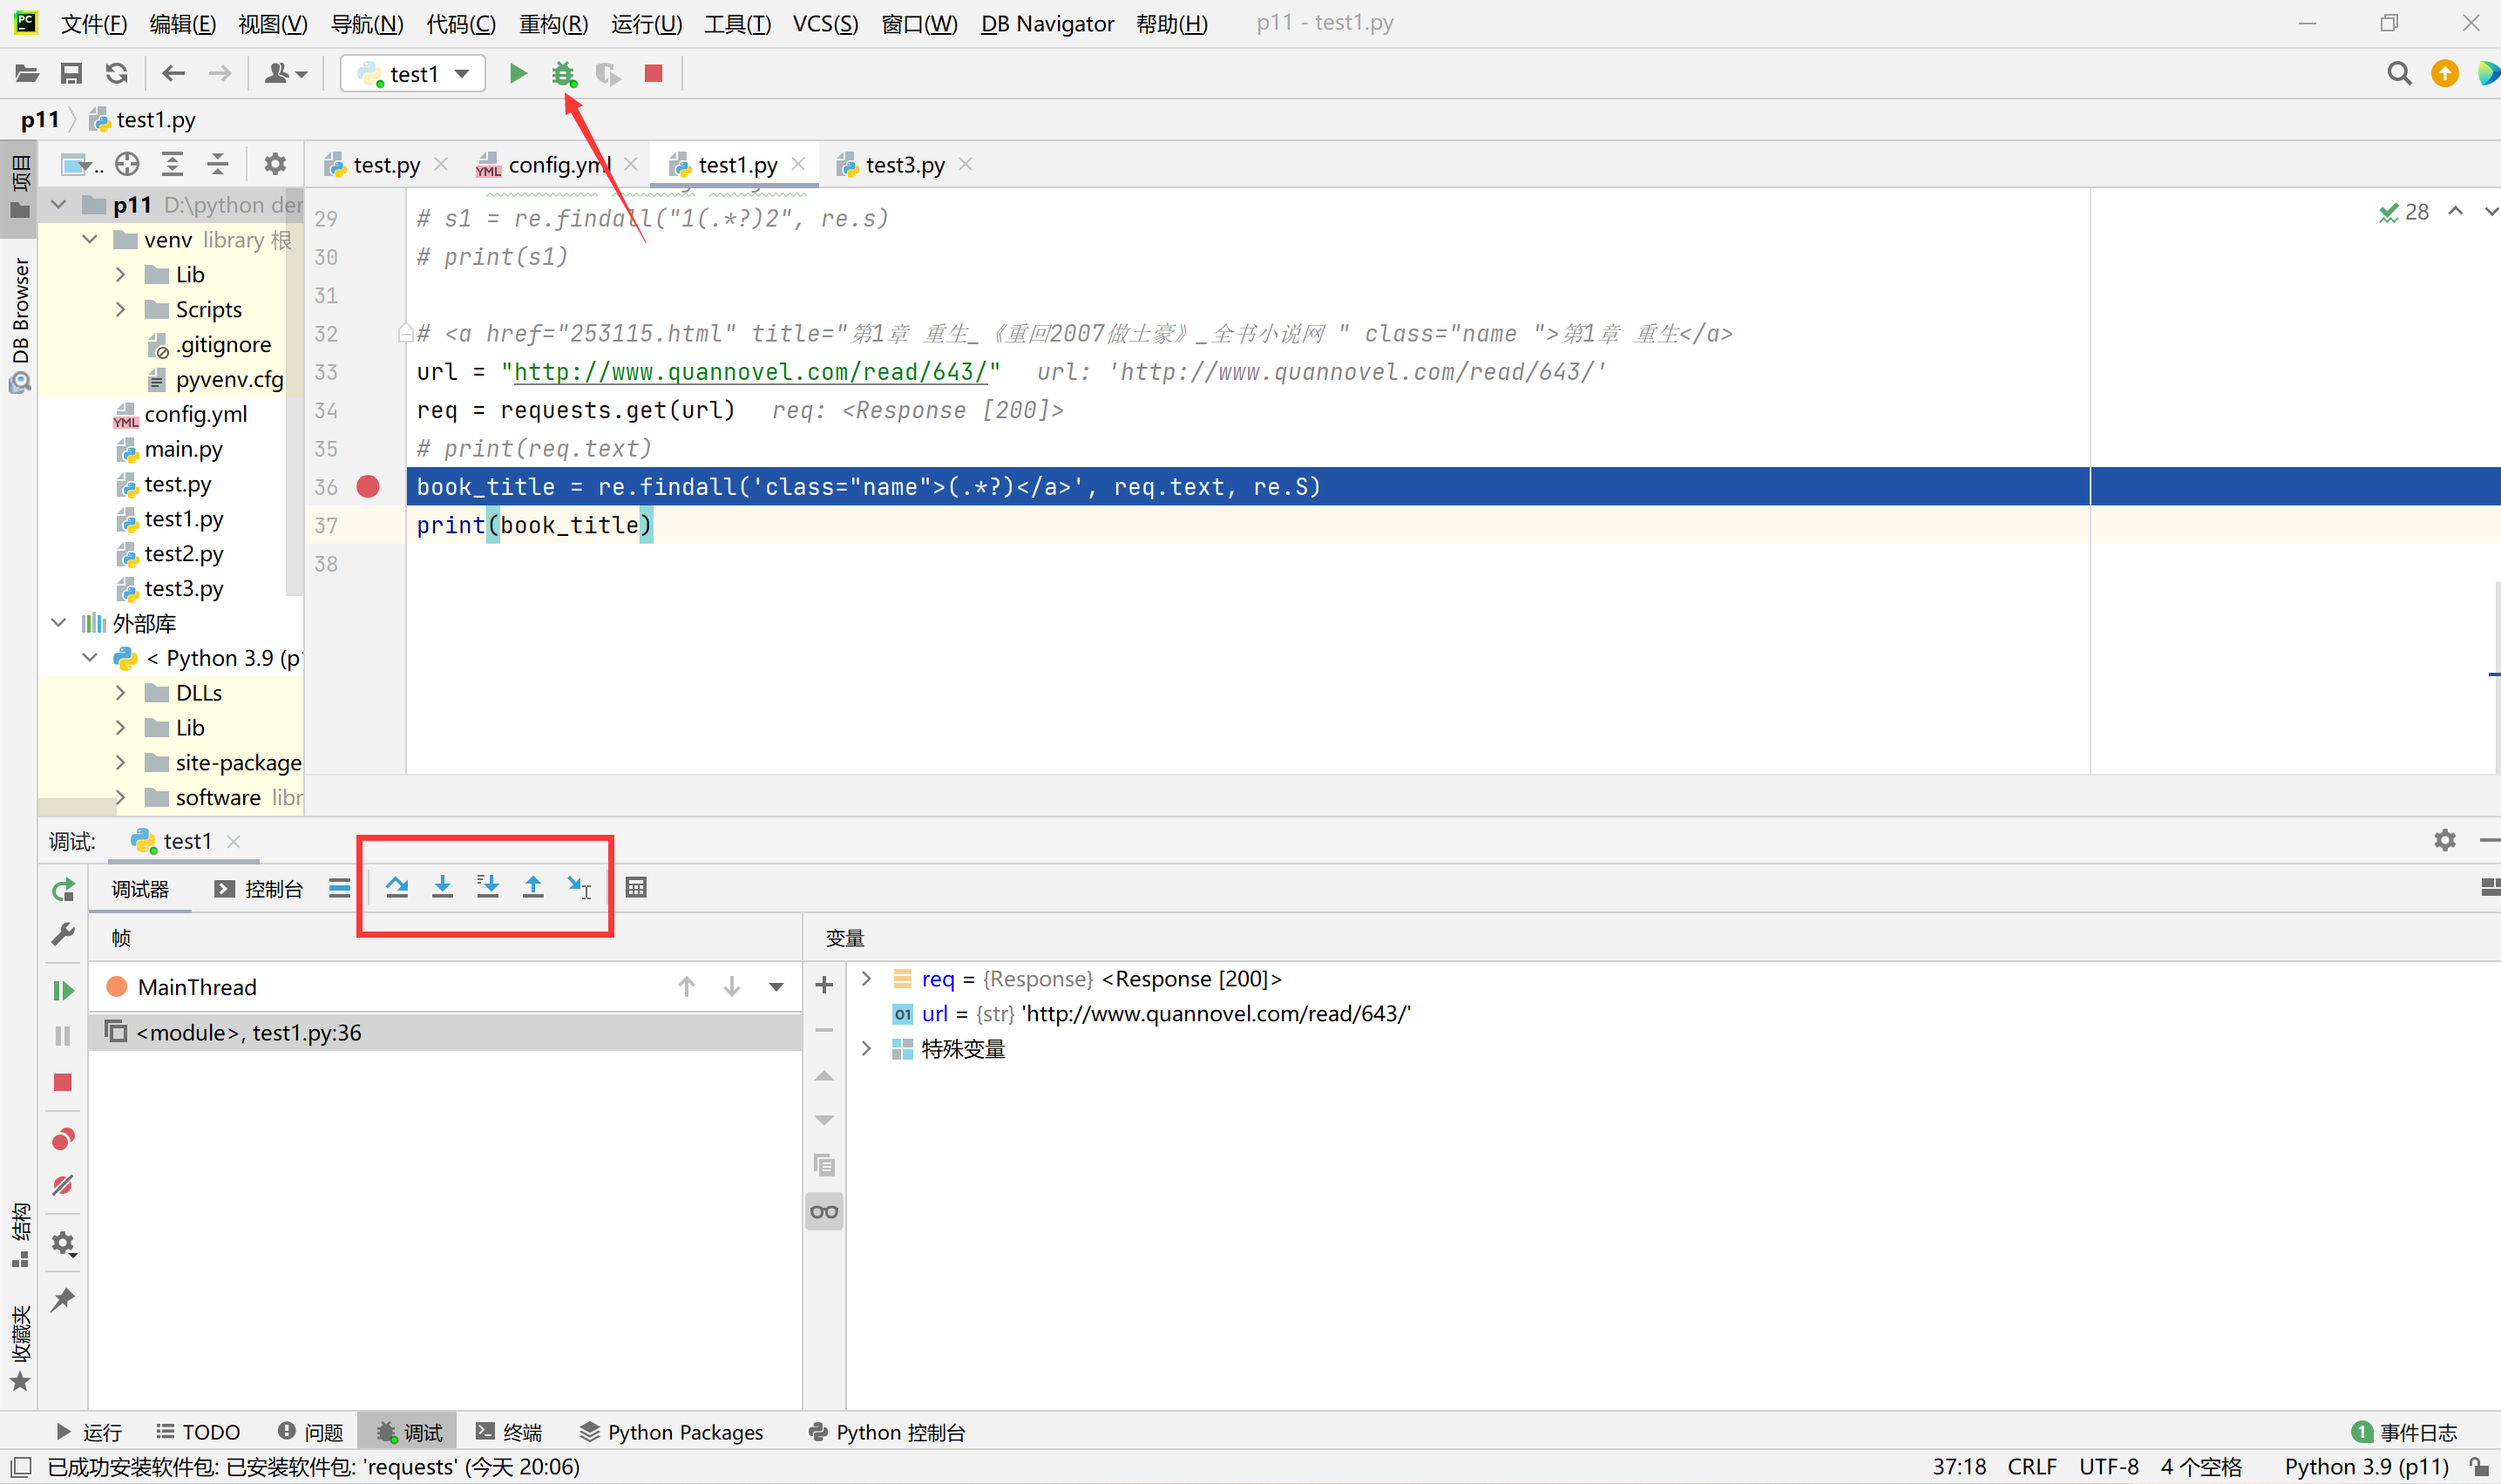
Task: Click View Breakpoints red circles icon
Action: (63, 1139)
